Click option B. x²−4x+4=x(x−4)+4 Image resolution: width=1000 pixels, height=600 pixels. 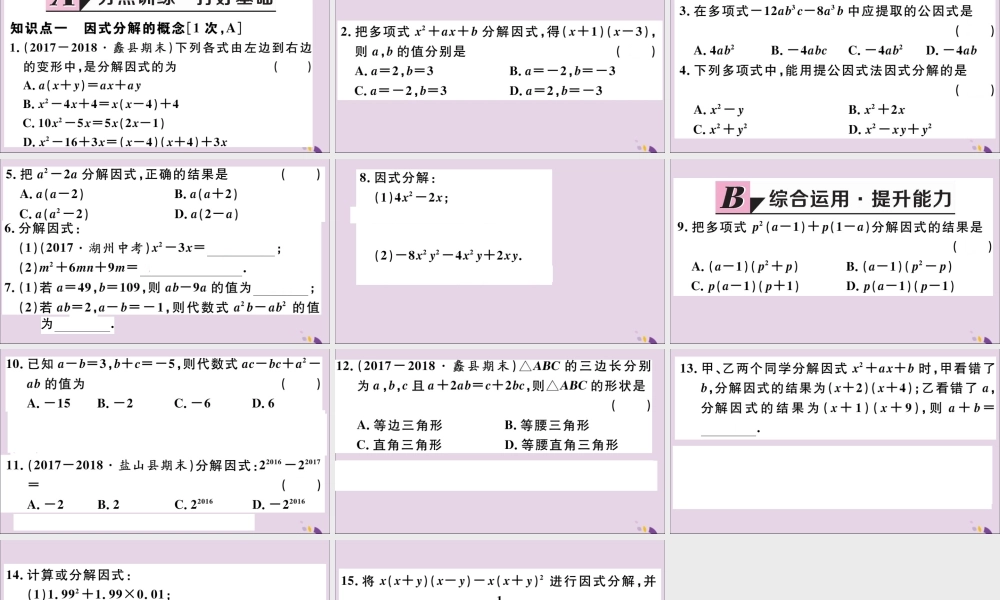101,104
